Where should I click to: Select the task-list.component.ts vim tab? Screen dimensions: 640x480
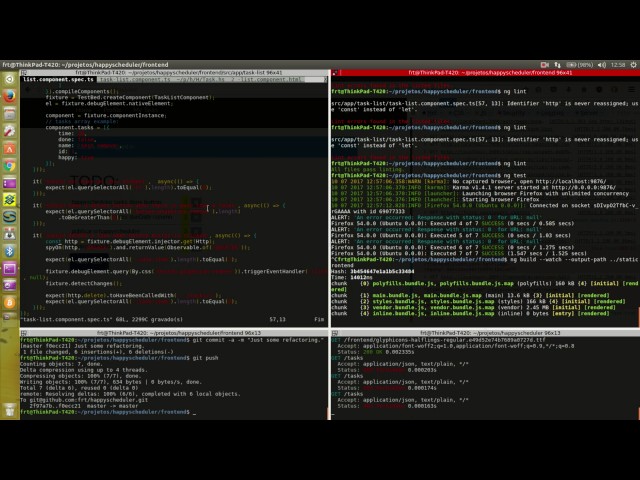click(135, 79)
